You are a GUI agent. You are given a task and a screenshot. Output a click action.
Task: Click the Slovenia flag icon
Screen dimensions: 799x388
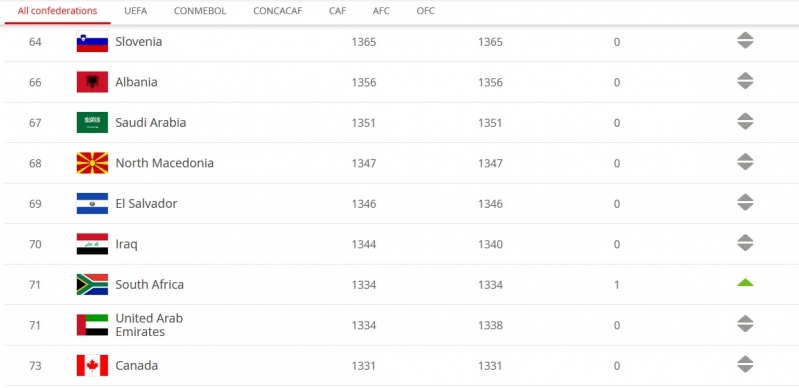[92, 41]
